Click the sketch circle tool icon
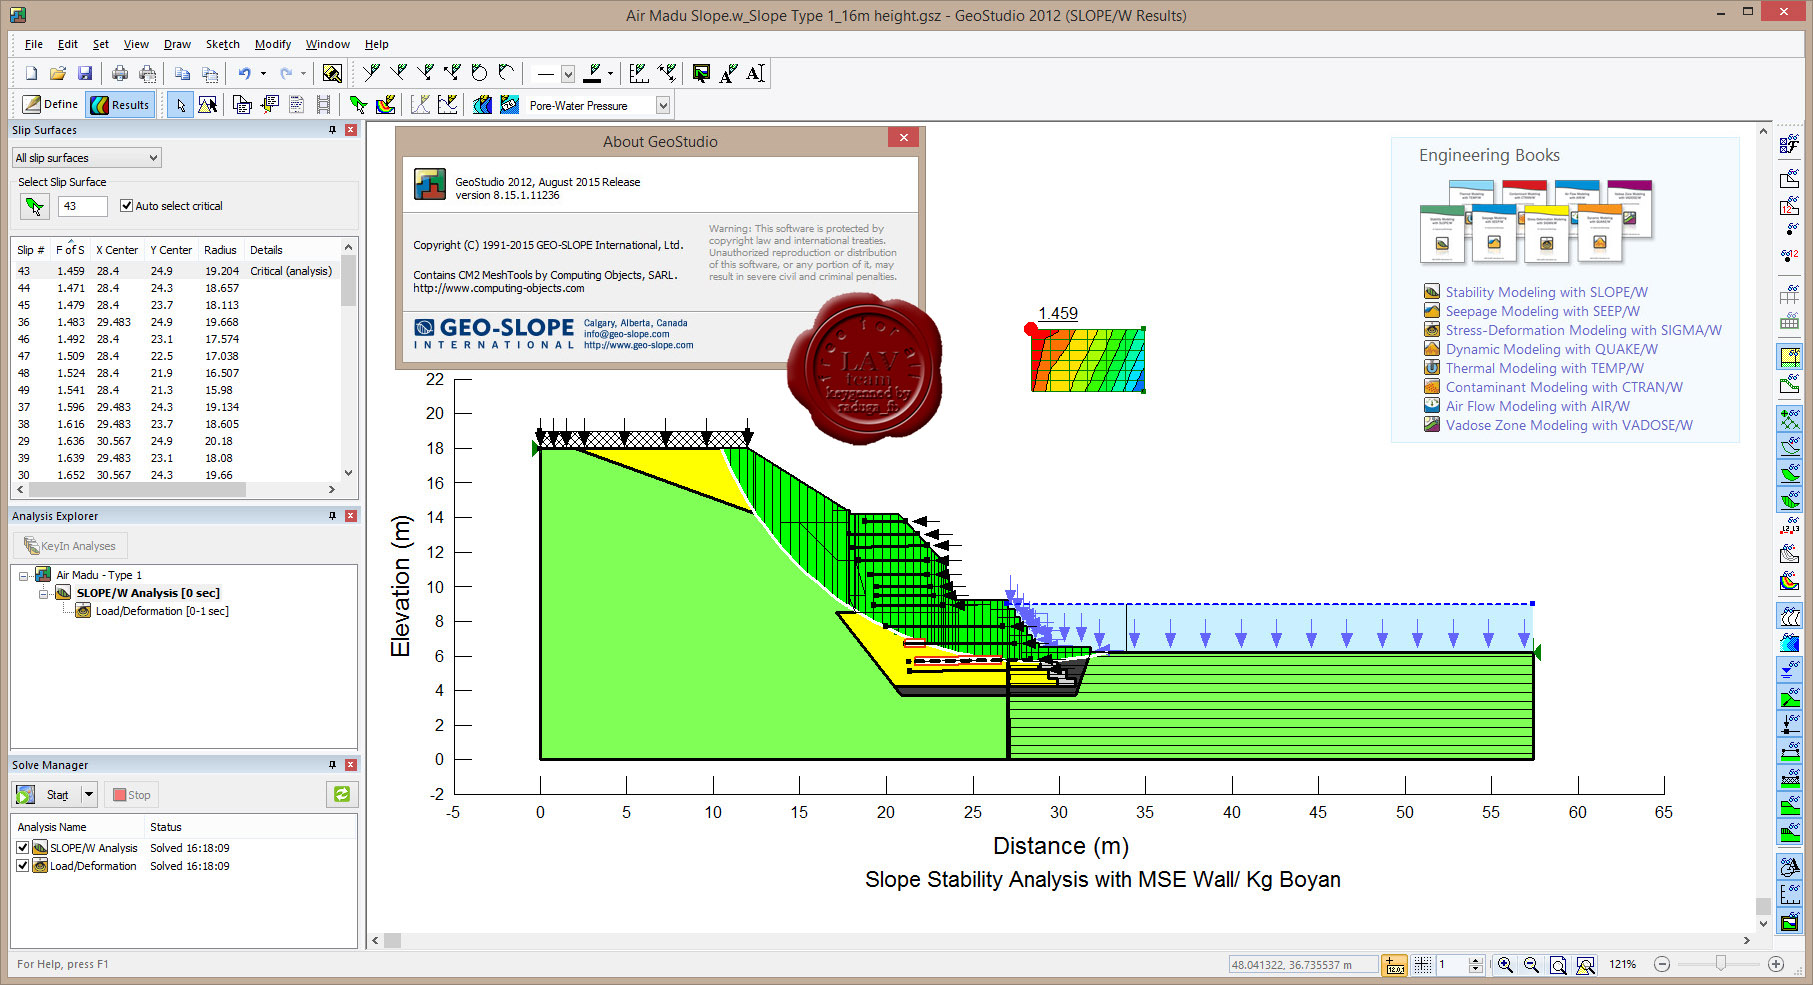 (x=479, y=73)
